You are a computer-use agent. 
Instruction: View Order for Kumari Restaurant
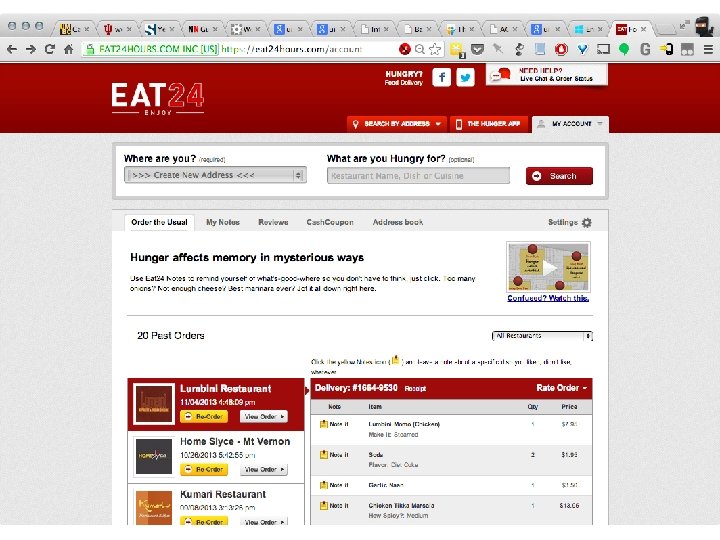pos(264,522)
